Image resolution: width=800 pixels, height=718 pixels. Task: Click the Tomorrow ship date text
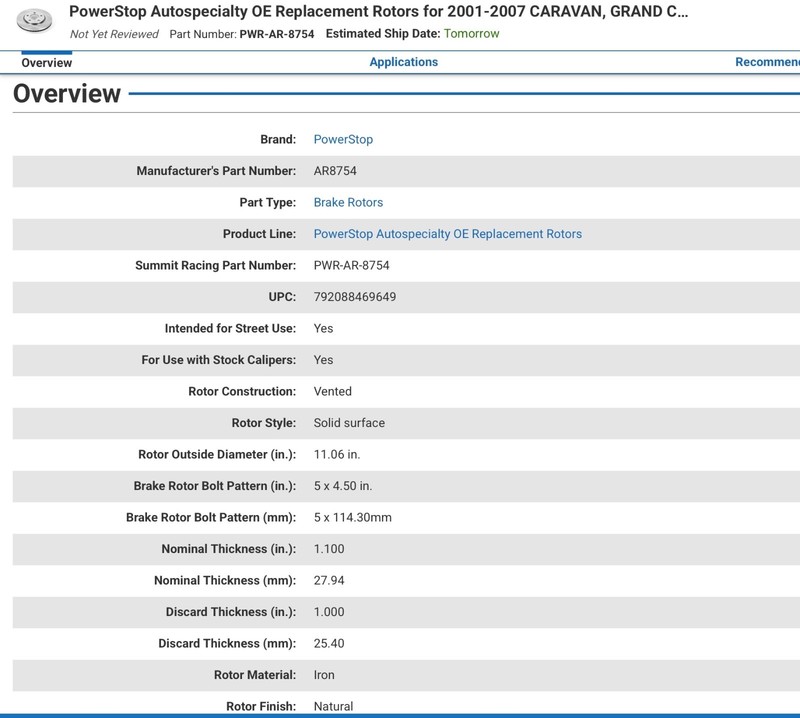point(471,34)
